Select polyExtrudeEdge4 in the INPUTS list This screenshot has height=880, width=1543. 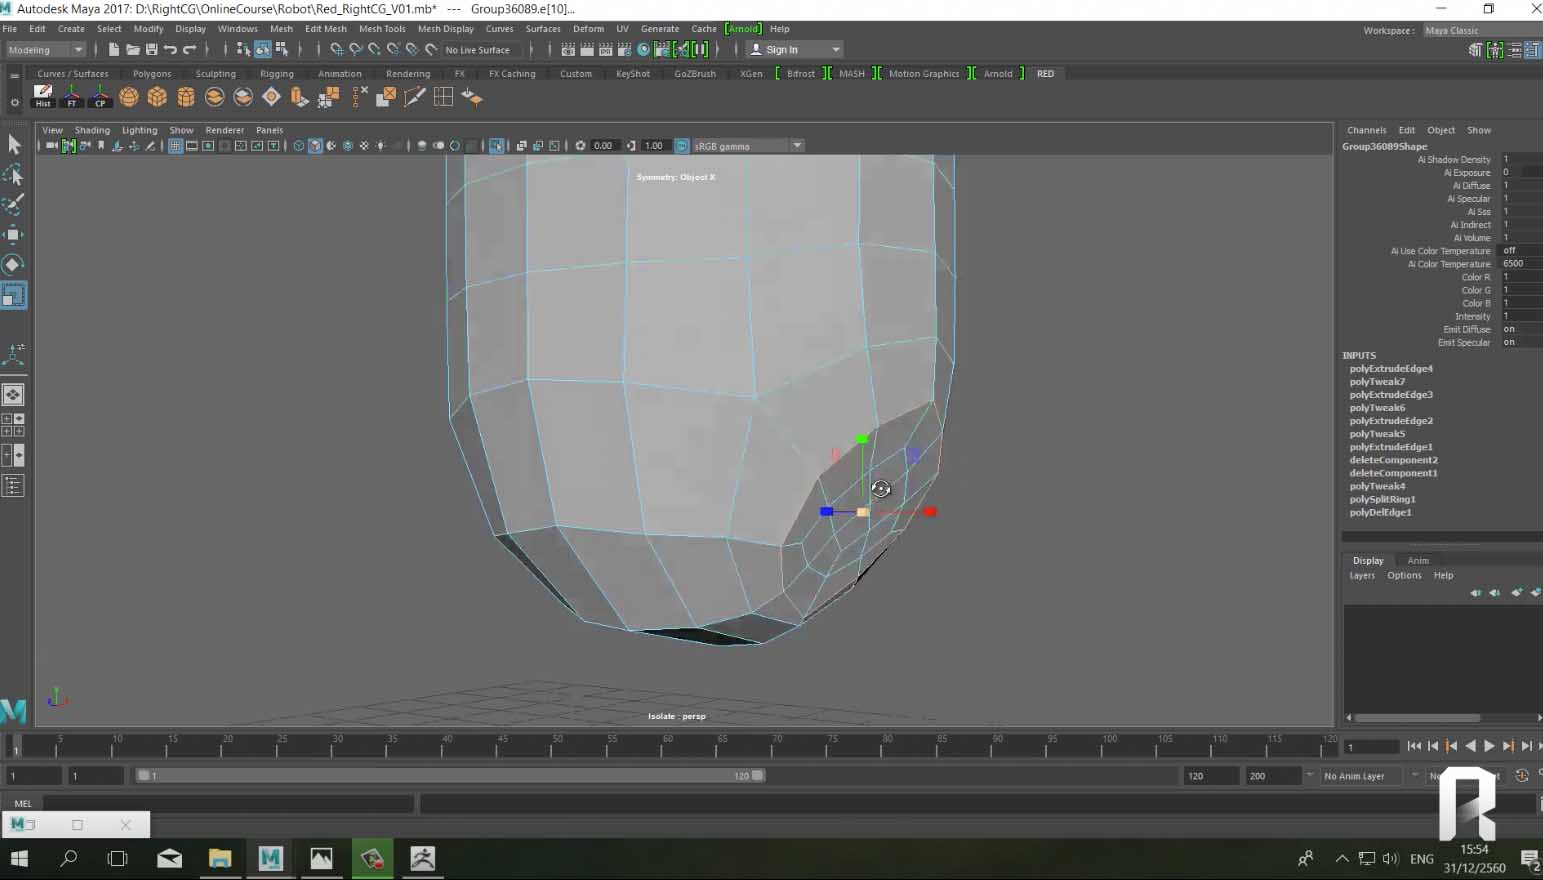(1391, 369)
